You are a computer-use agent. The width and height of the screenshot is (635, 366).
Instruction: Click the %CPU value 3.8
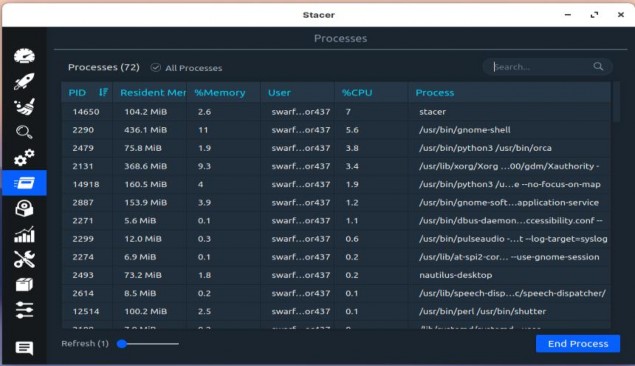(352, 148)
